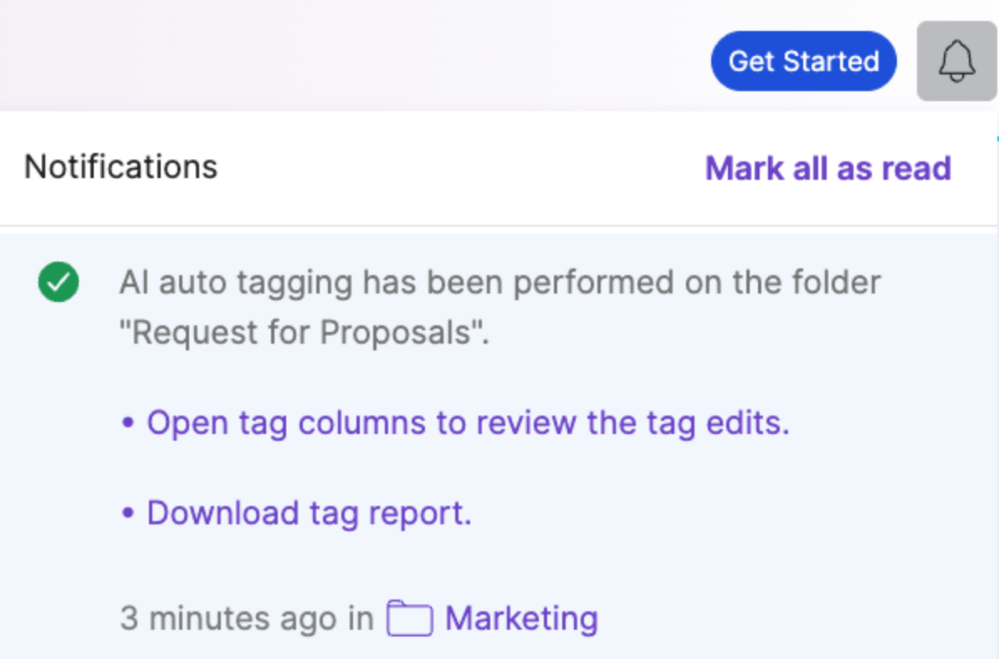Download the tag report
Viewport: 999px width, 659px height.
tap(309, 513)
